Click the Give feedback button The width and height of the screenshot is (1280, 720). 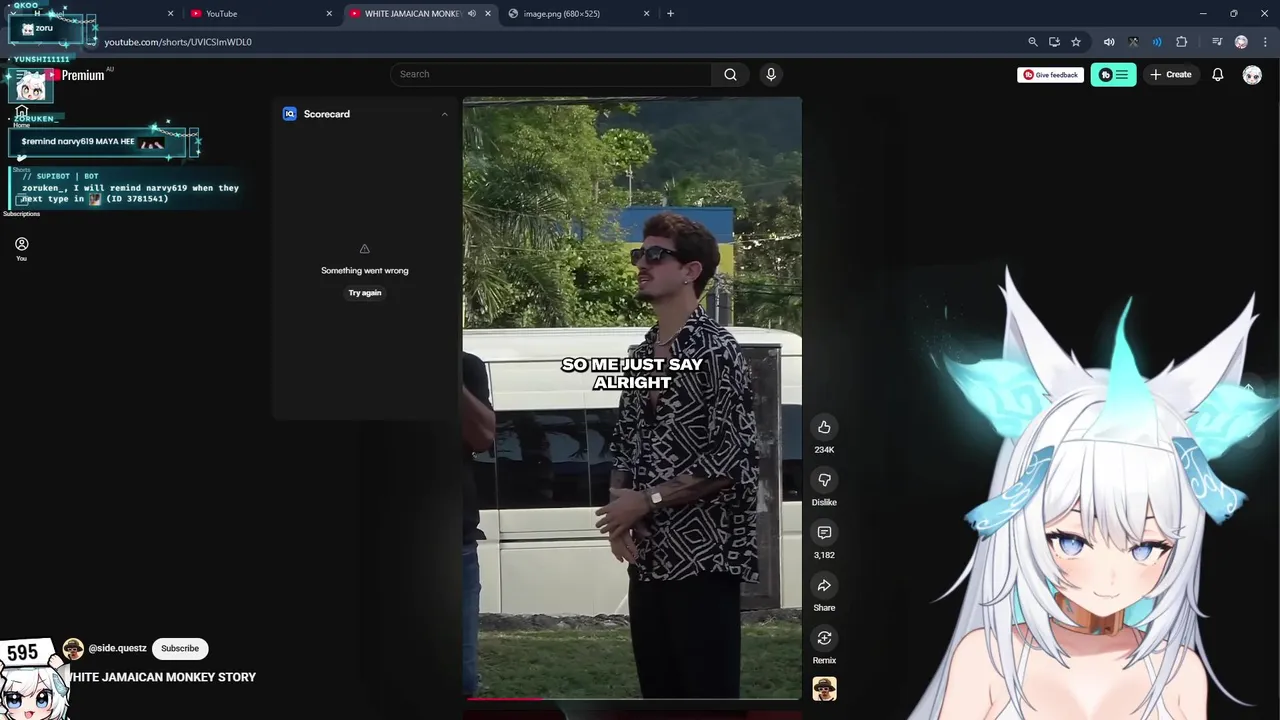(1050, 75)
